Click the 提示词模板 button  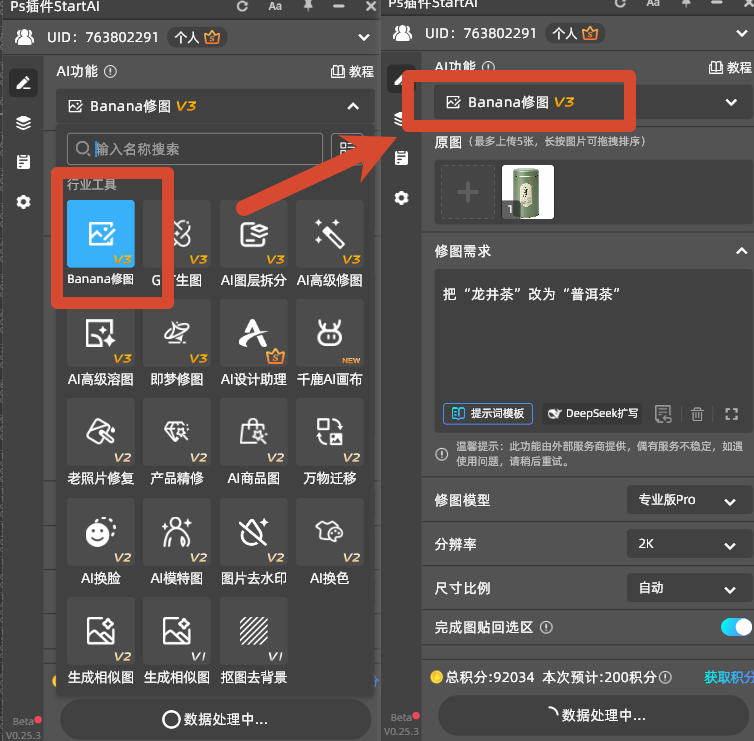[x=488, y=414]
